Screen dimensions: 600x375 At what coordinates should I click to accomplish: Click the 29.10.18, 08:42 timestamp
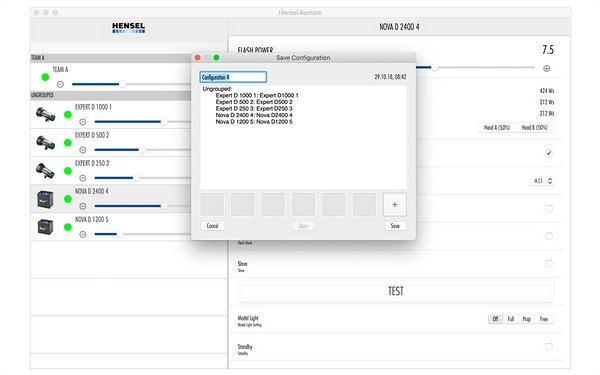[x=390, y=77]
